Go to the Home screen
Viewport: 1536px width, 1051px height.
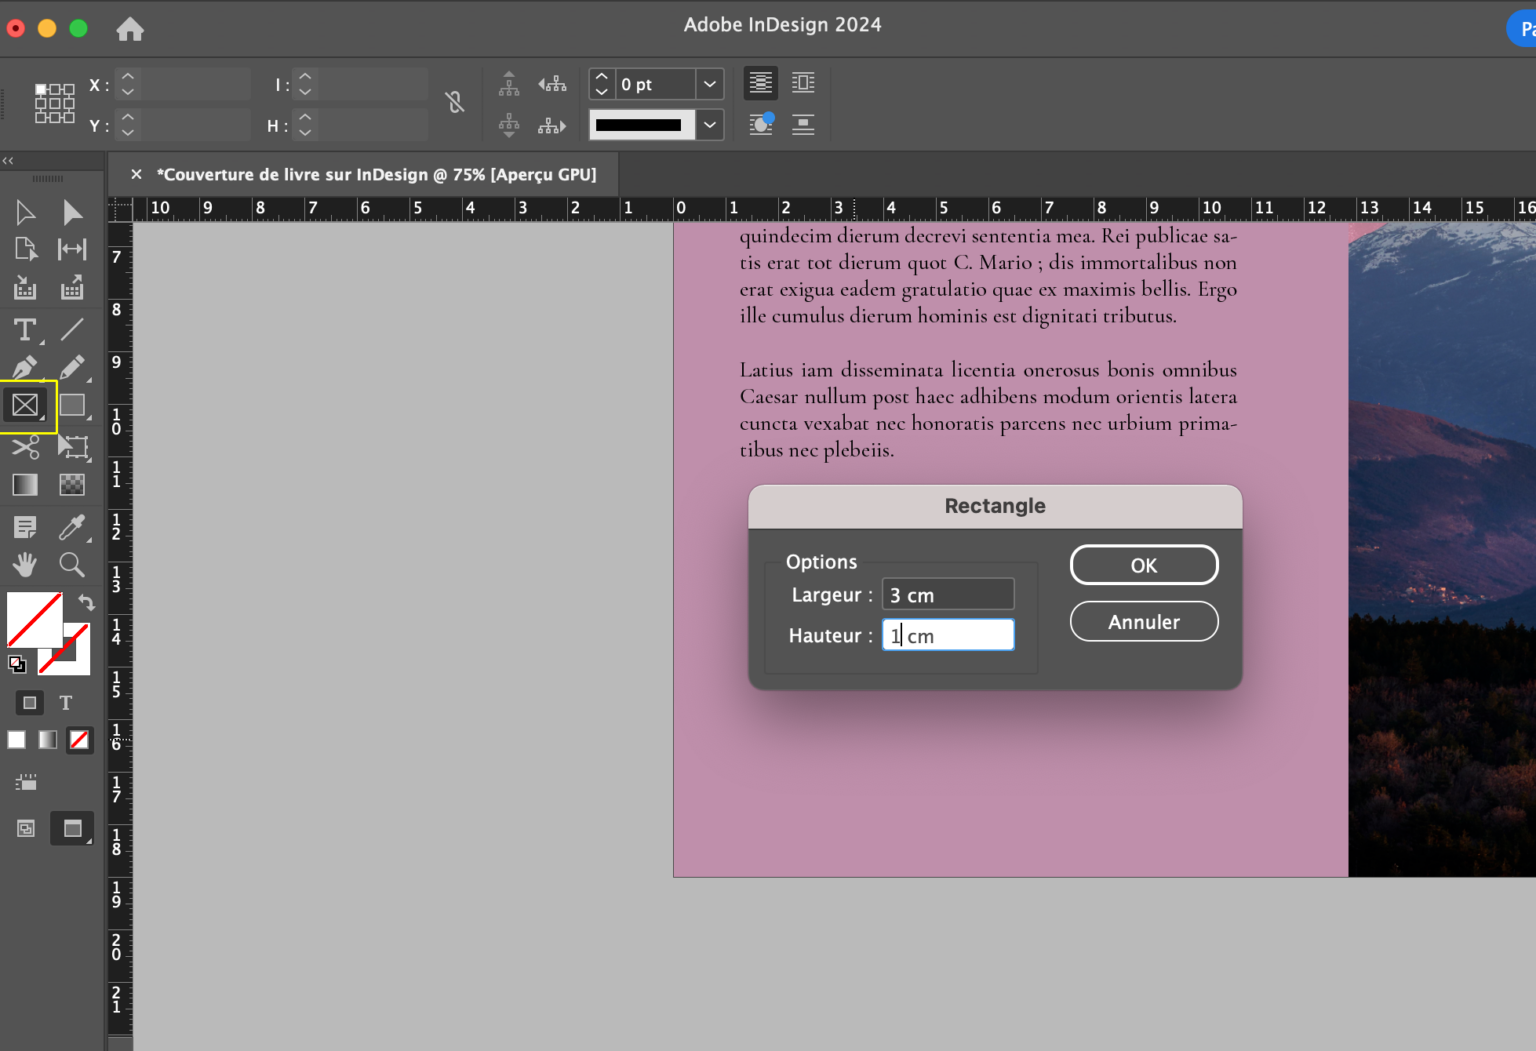point(130,29)
